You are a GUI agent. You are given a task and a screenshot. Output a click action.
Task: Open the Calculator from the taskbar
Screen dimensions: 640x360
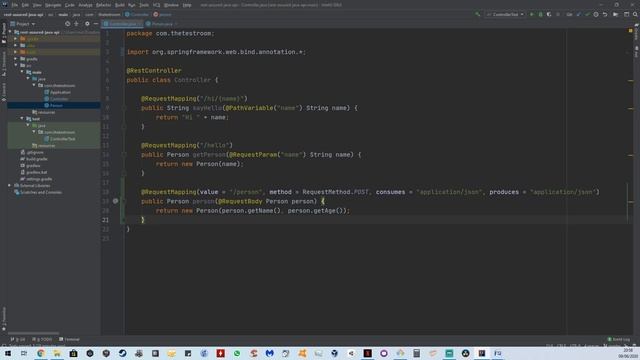416,353
